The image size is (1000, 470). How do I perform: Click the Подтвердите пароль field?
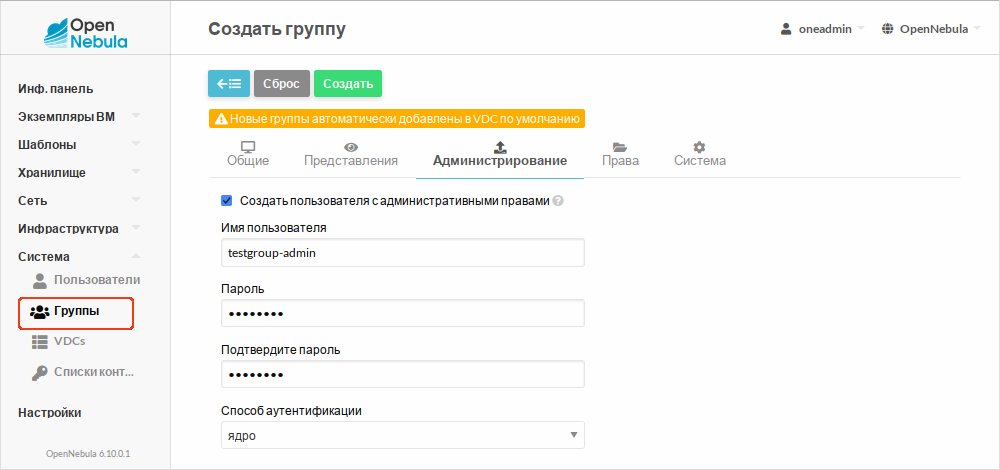point(402,375)
